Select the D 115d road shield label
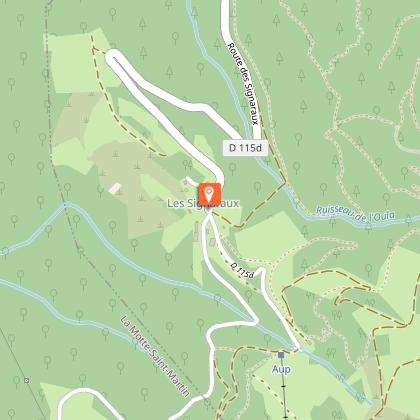The width and height of the screenshot is (420, 420). 245,148
